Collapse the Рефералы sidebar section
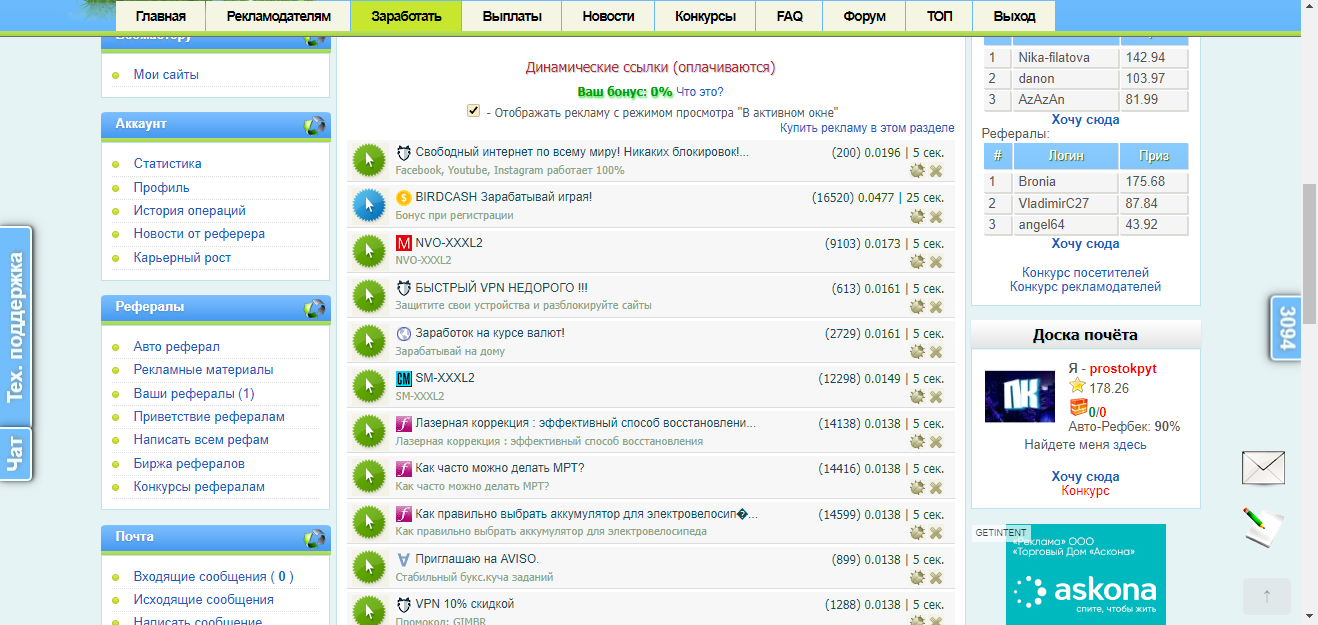The image size is (1318, 625). pyautogui.click(x=316, y=309)
